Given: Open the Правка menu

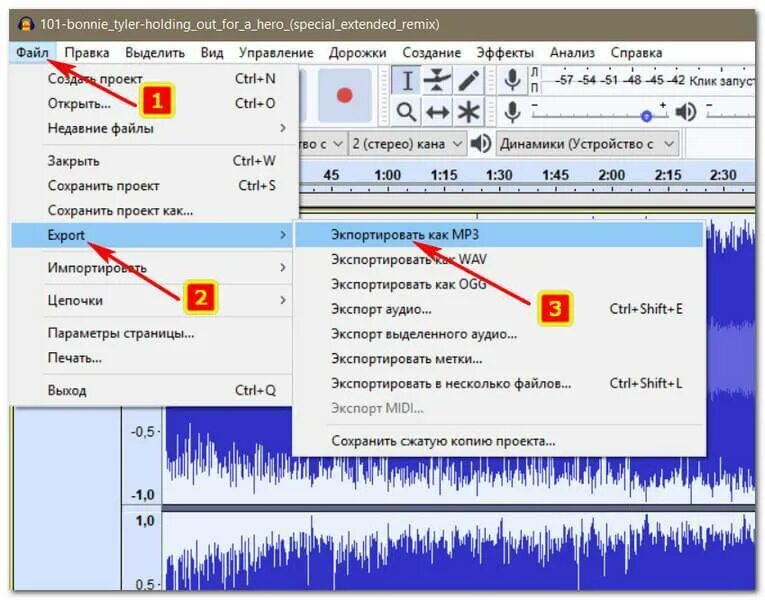Looking at the screenshot, I should tap(87, 52).
